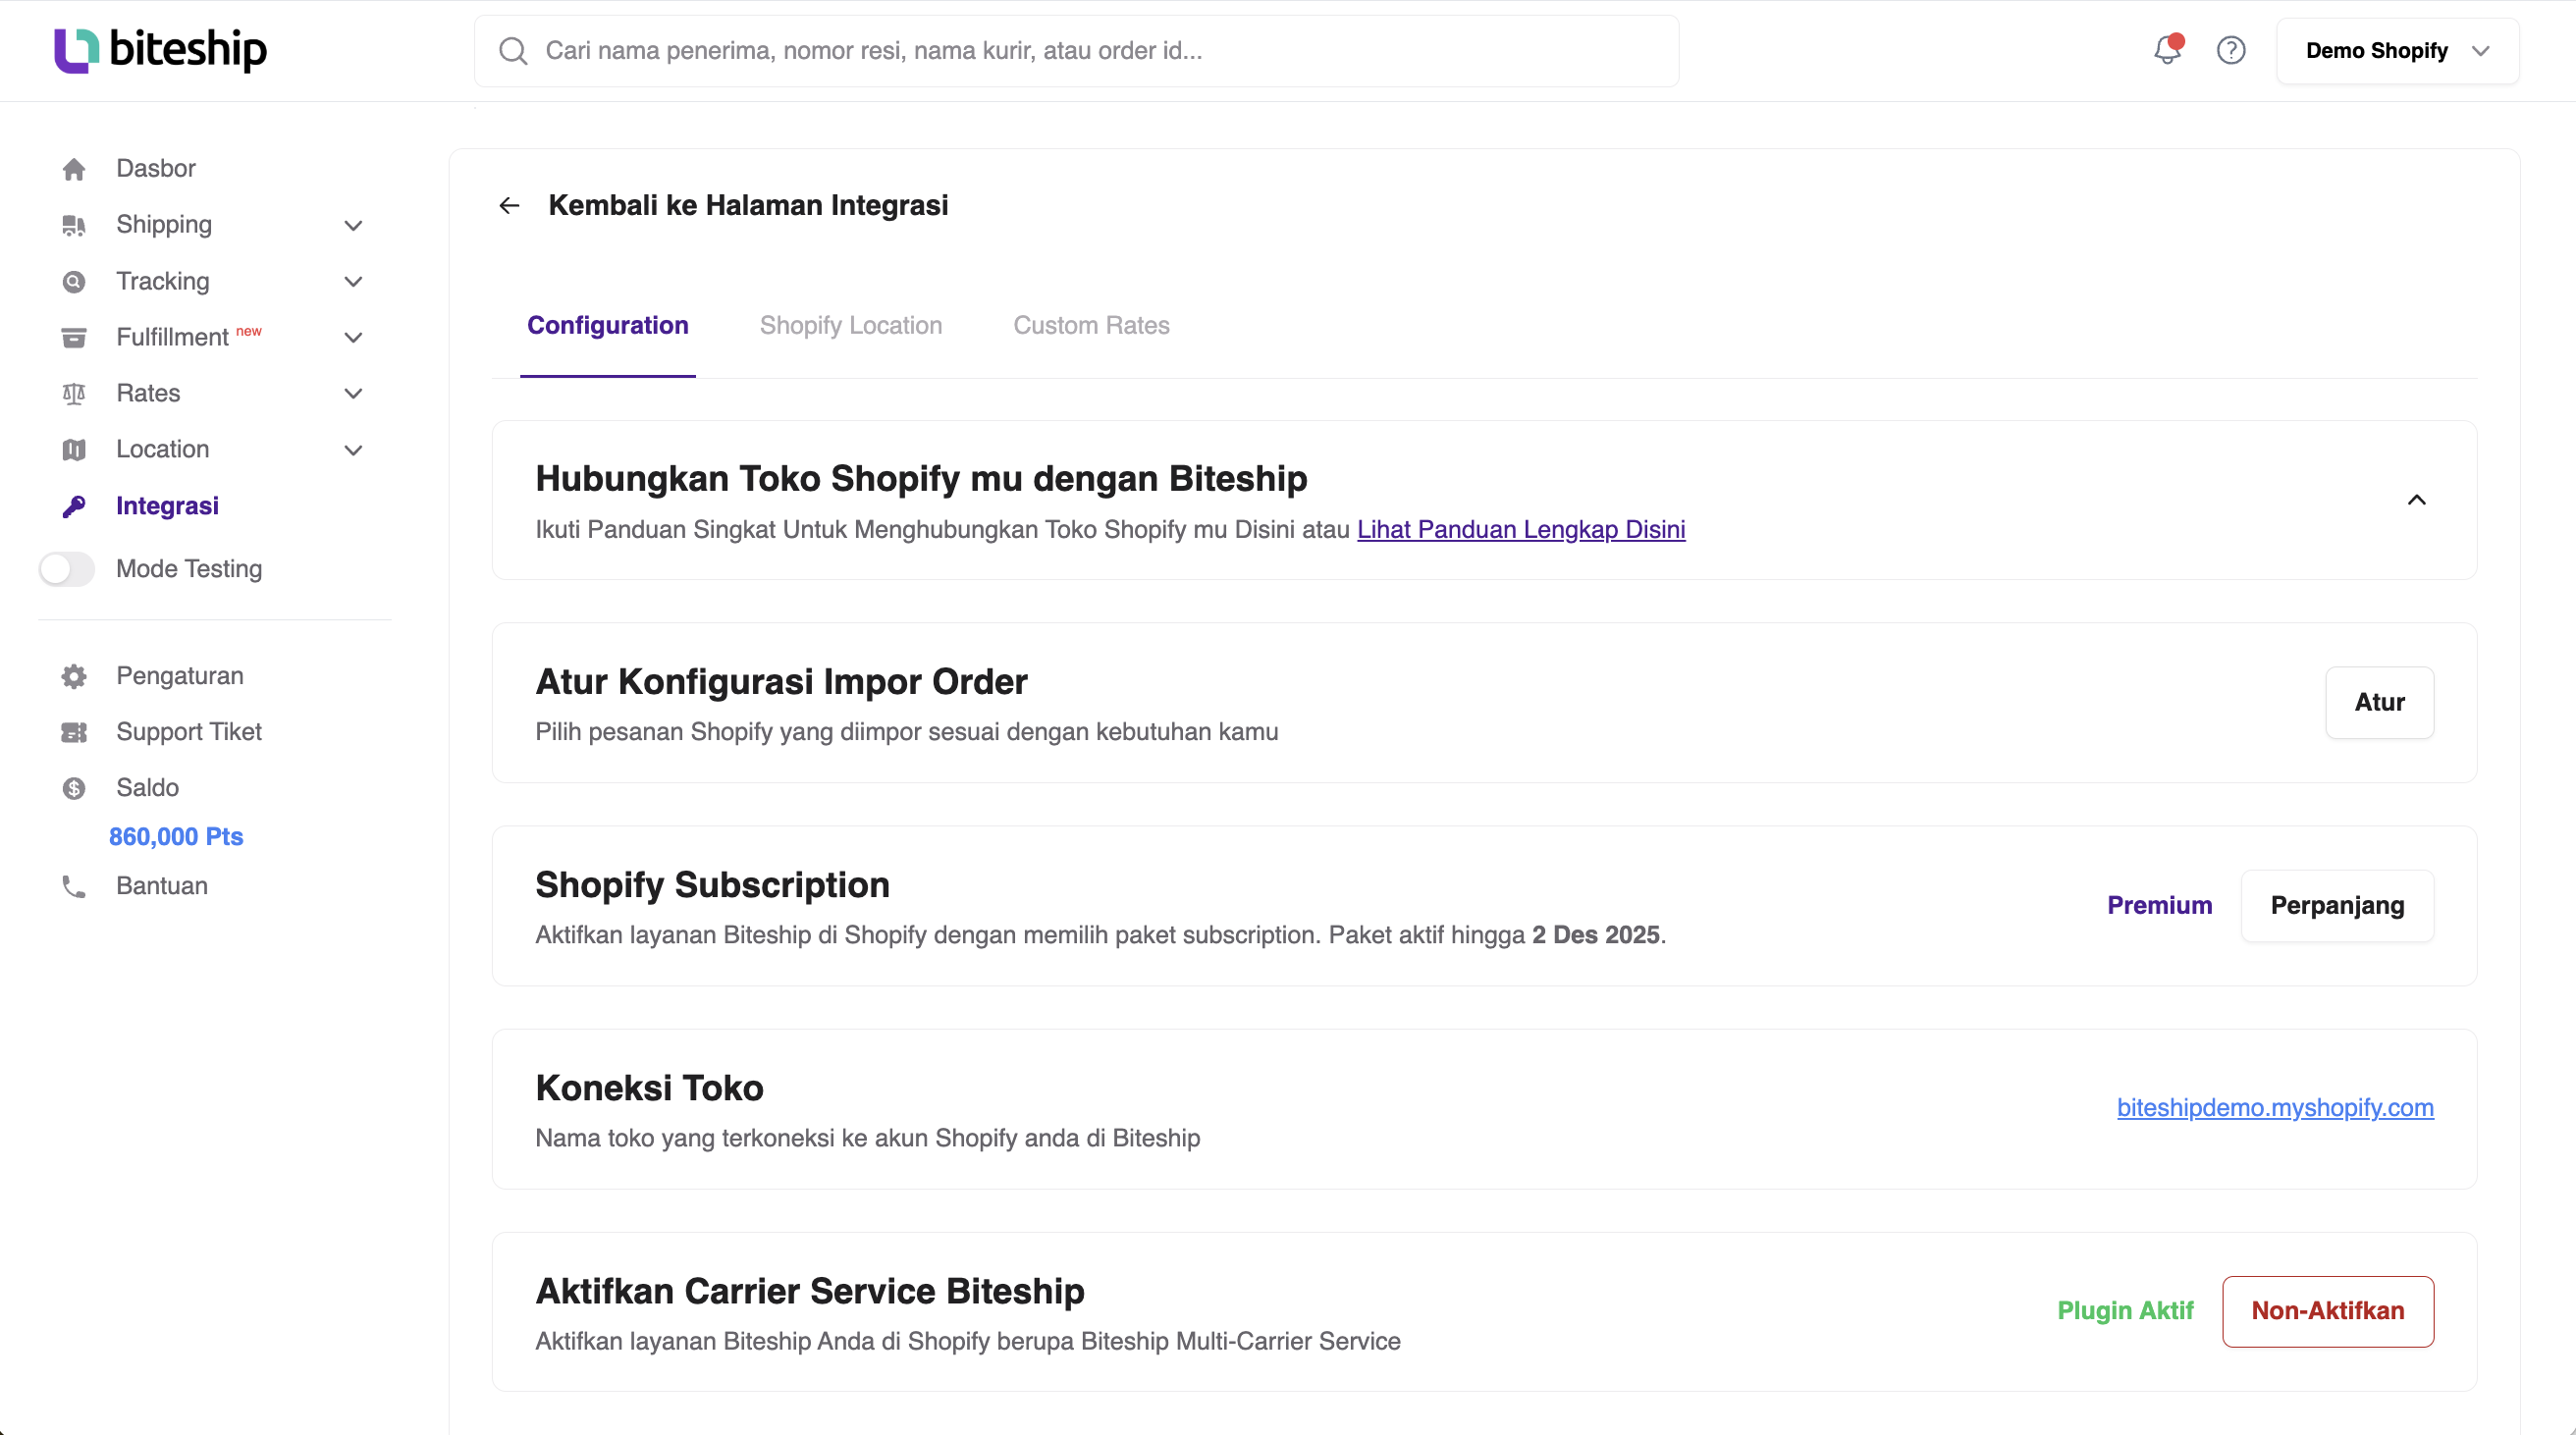Click the Location map icon

pos(73,450)
